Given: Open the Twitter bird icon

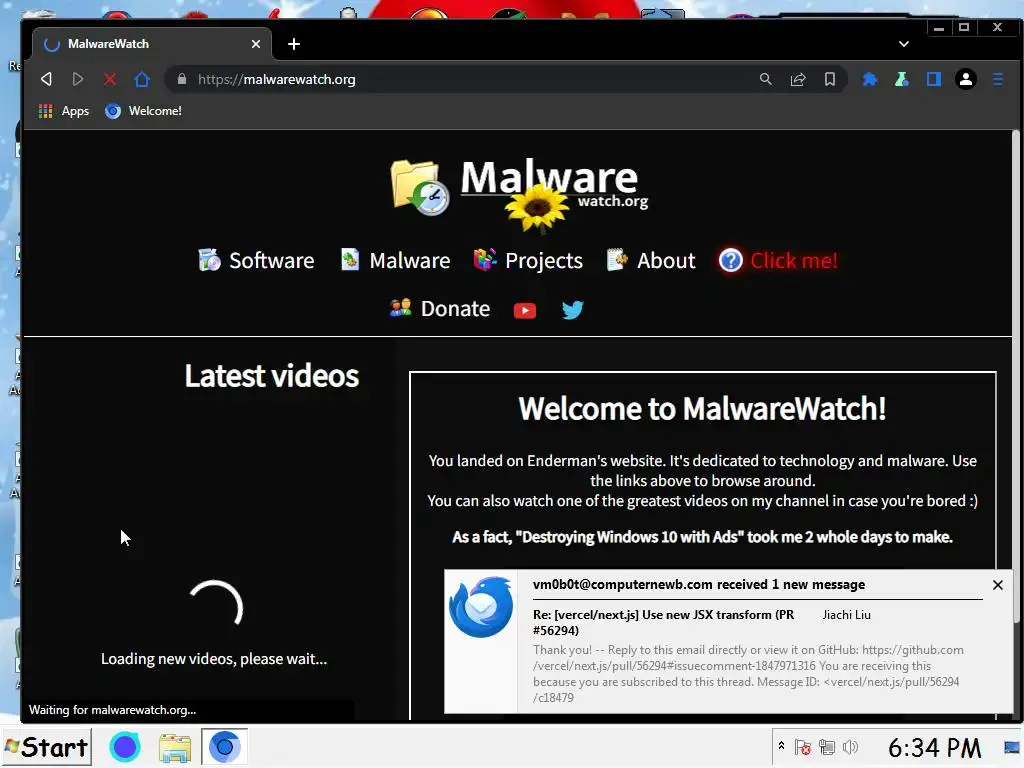Looking at the screenshot, I should 573,310.
